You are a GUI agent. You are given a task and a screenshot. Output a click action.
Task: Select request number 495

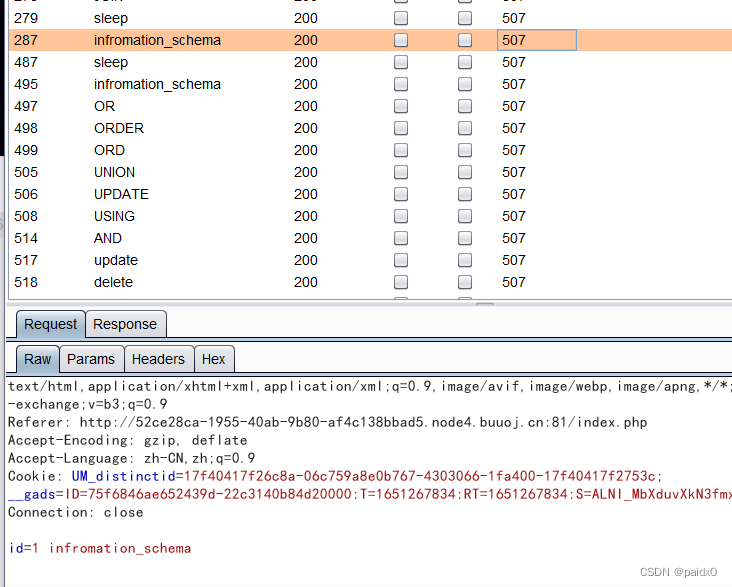tap(26, 84)
